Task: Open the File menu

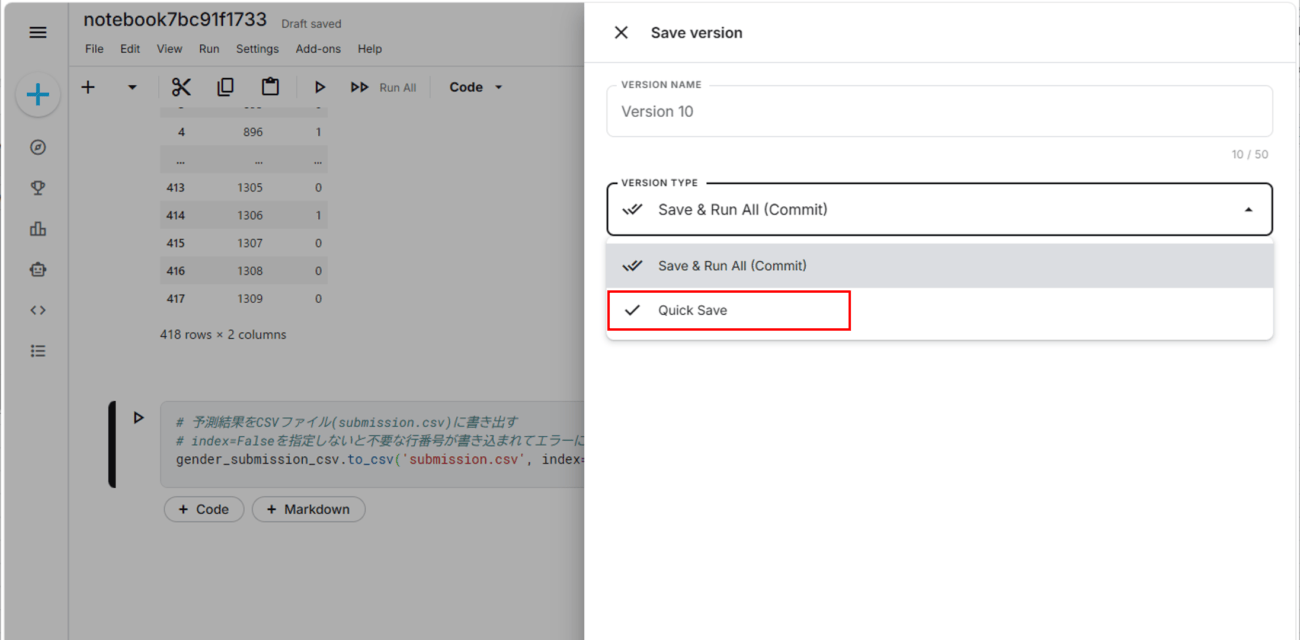Action: [x=94, y=49]
